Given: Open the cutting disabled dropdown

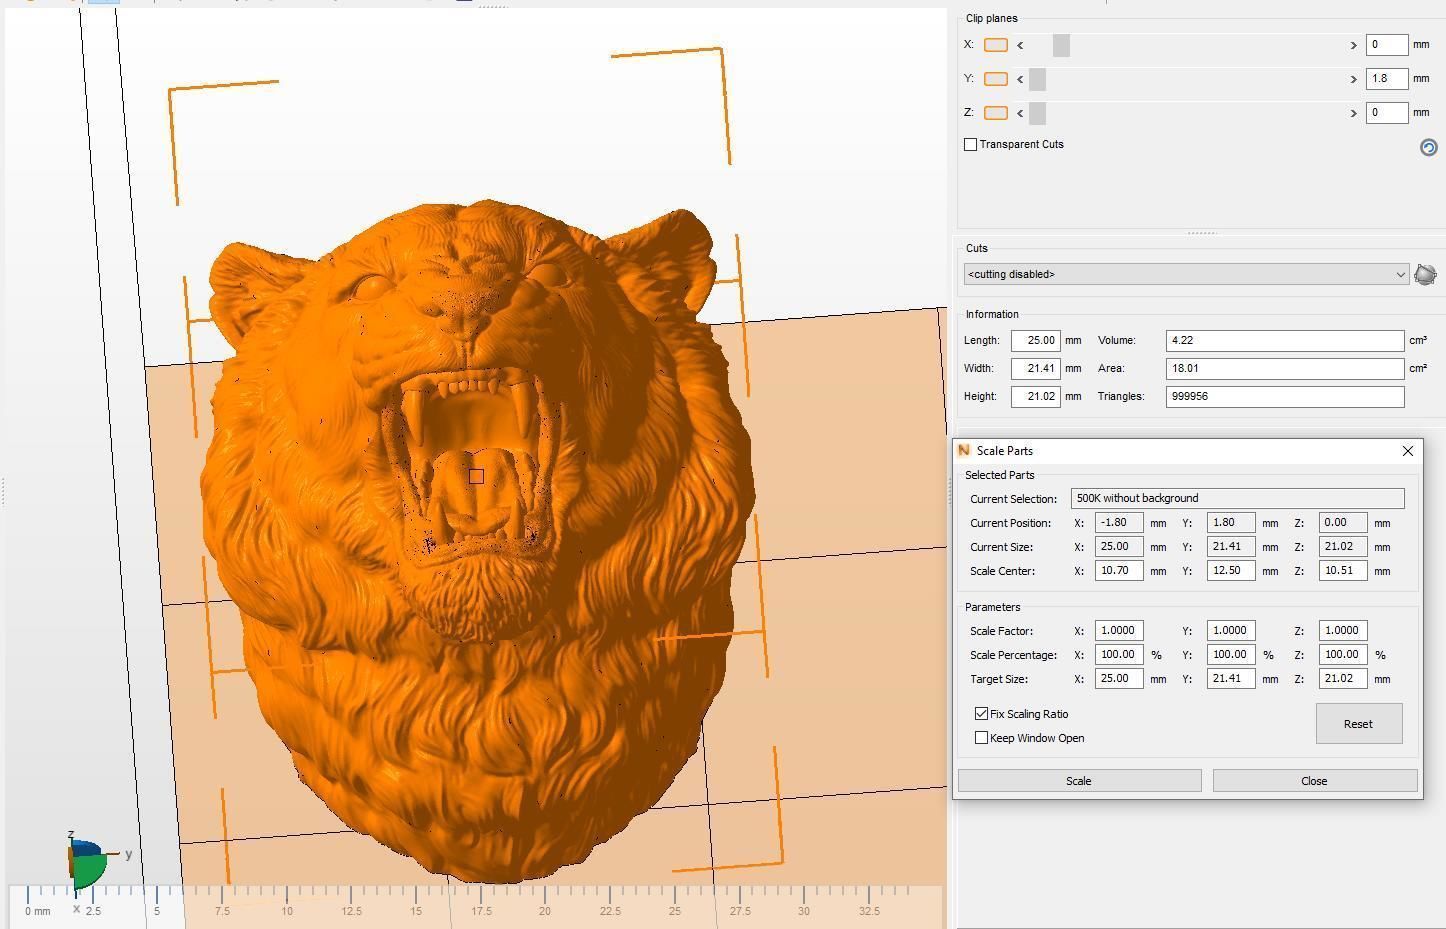Looking at the screenshot, I should (1186, 274).
